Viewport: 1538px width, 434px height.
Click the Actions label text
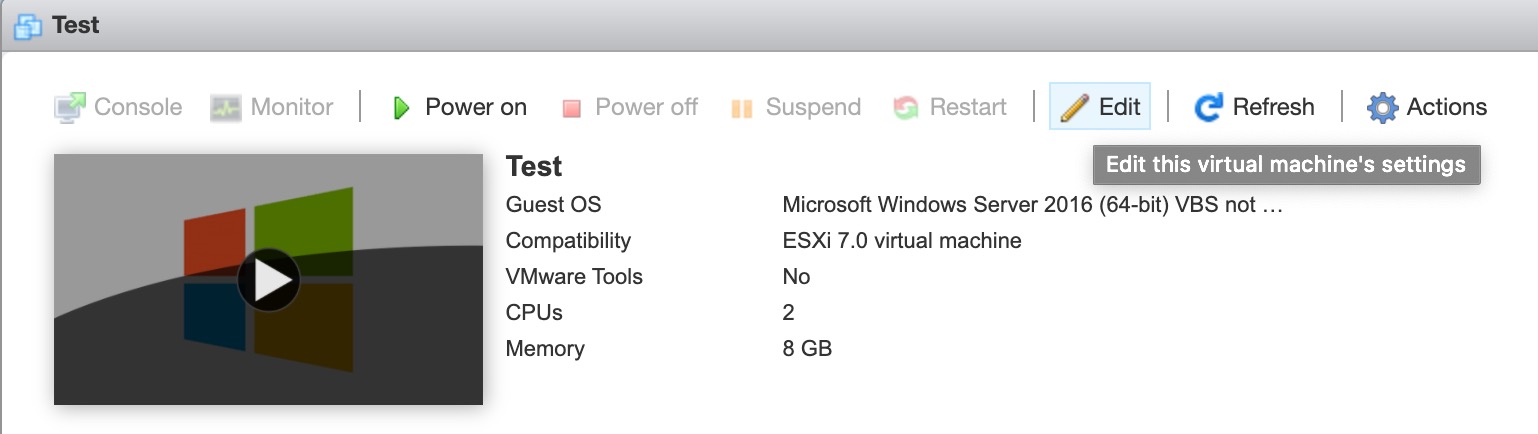pos(1446,107)
